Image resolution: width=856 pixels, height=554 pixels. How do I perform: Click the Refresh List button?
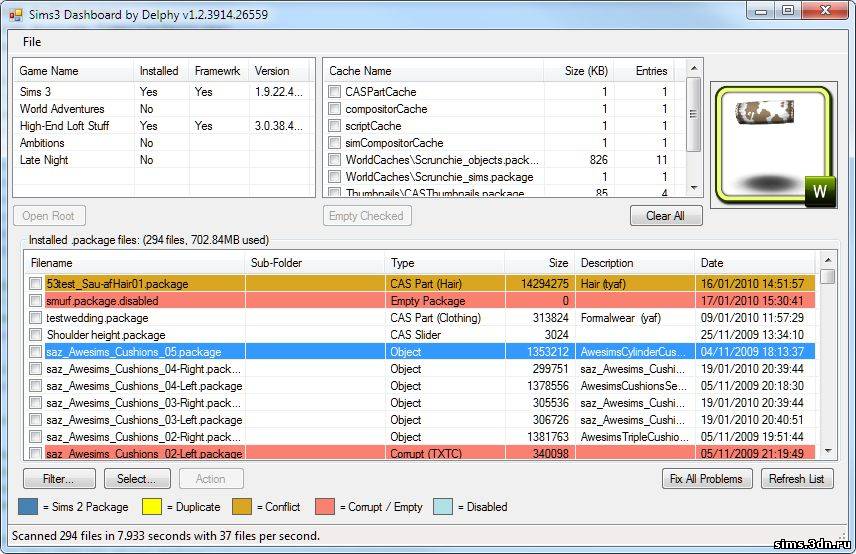[797, 479]
